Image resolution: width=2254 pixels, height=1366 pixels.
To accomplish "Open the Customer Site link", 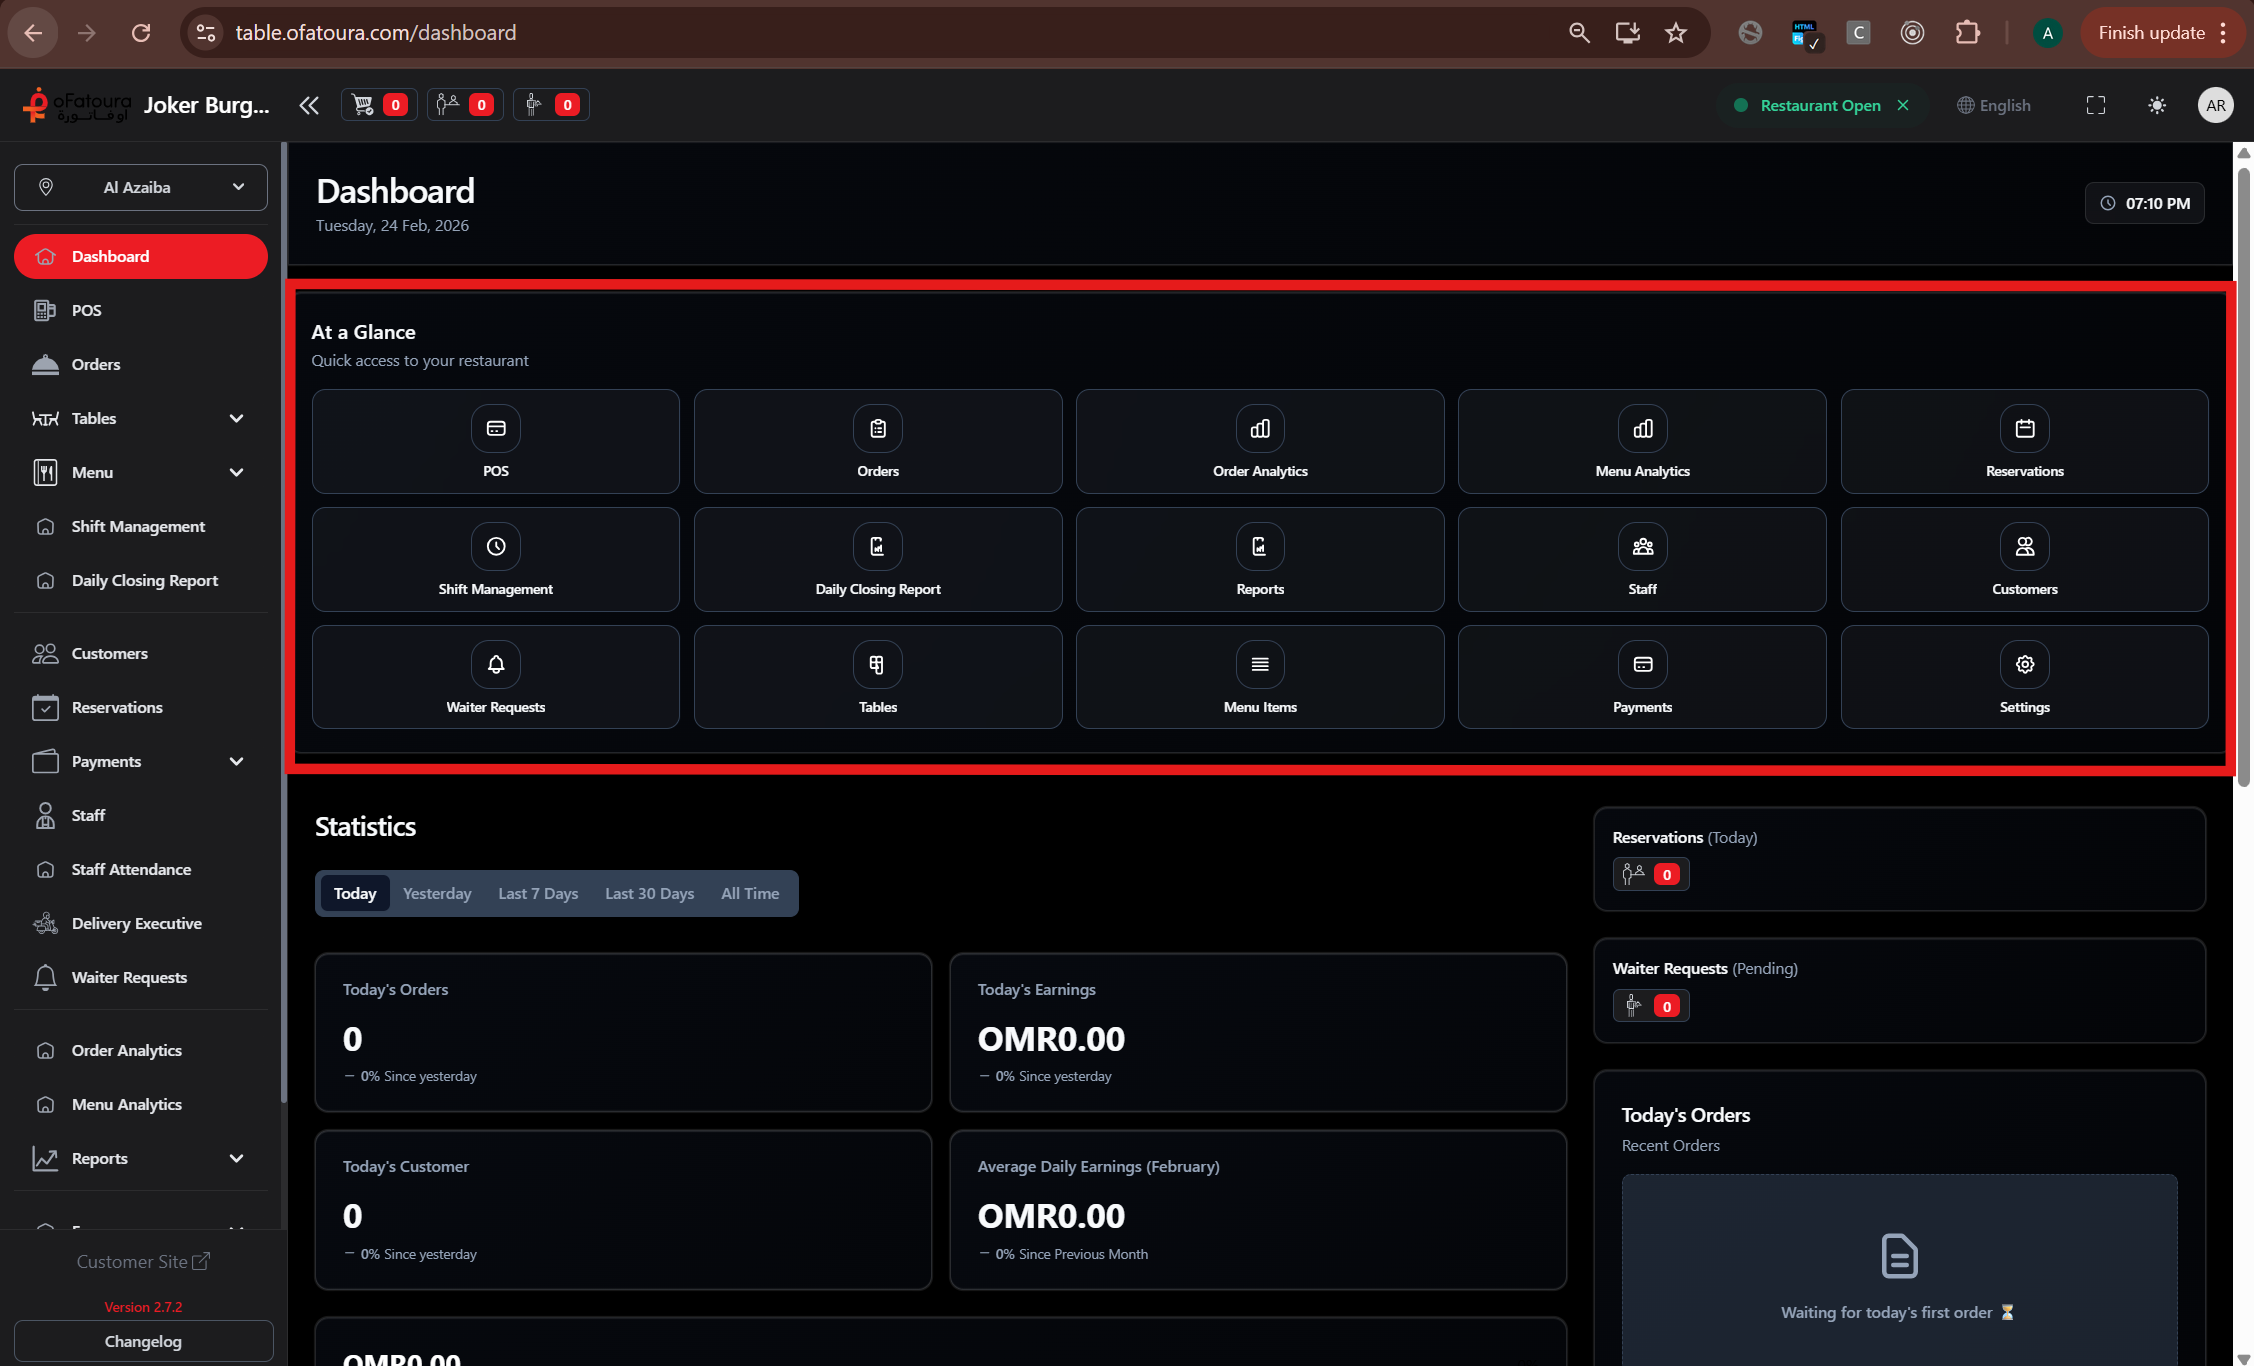I will point(143,1261).
